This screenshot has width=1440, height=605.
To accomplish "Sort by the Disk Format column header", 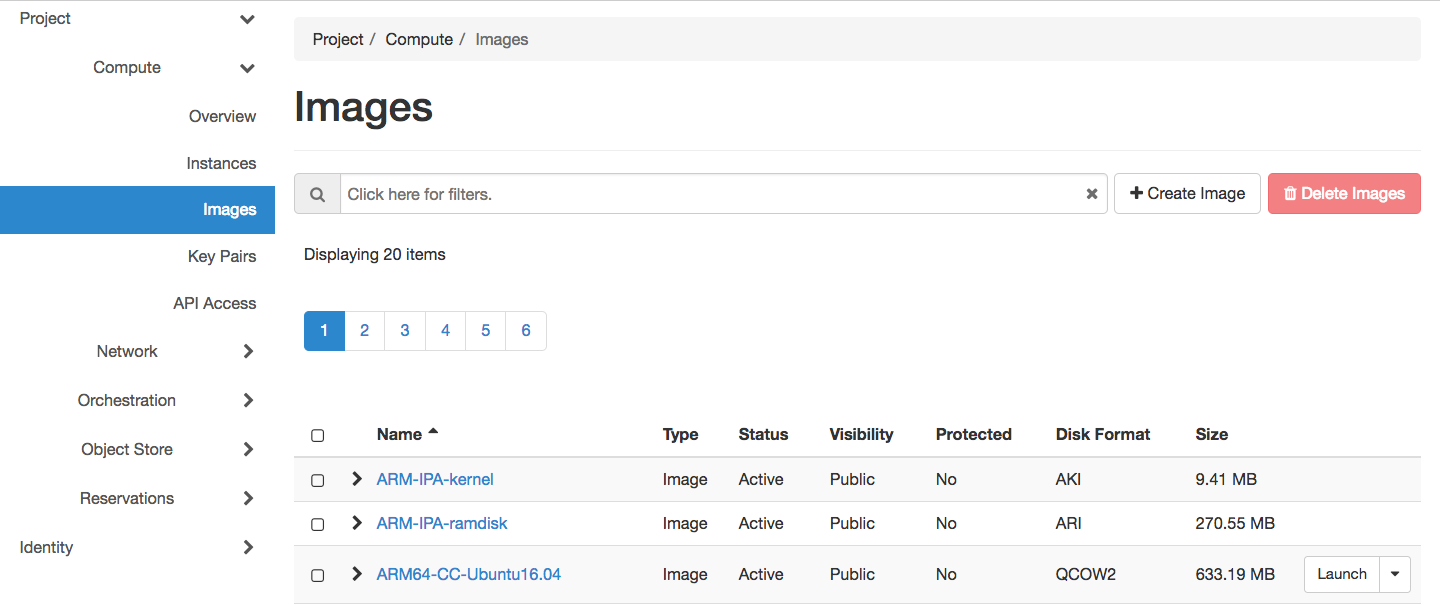I will pos(1103,434).
